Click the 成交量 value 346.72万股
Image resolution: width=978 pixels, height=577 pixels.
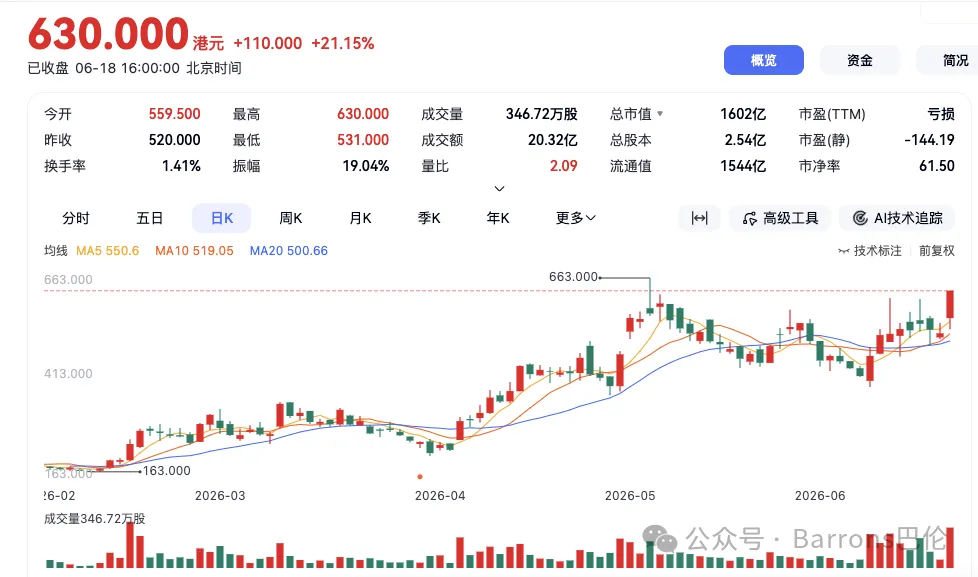541,114
